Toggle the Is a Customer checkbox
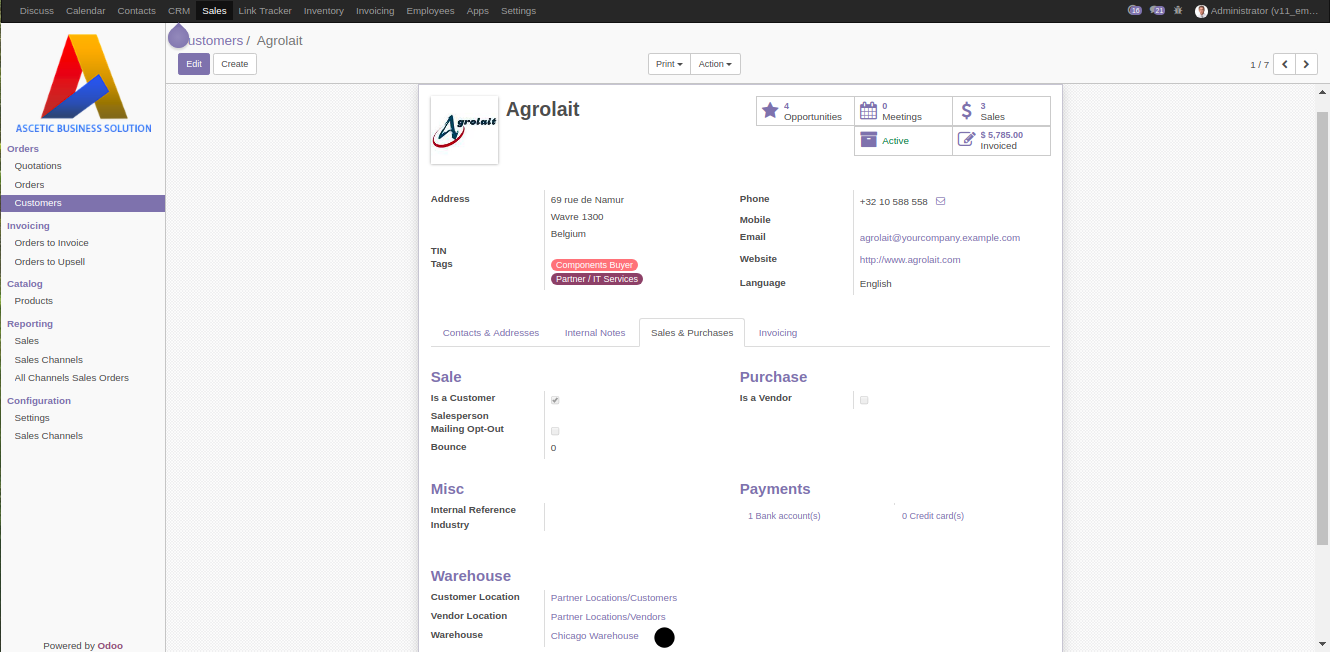 click(555, 400)
